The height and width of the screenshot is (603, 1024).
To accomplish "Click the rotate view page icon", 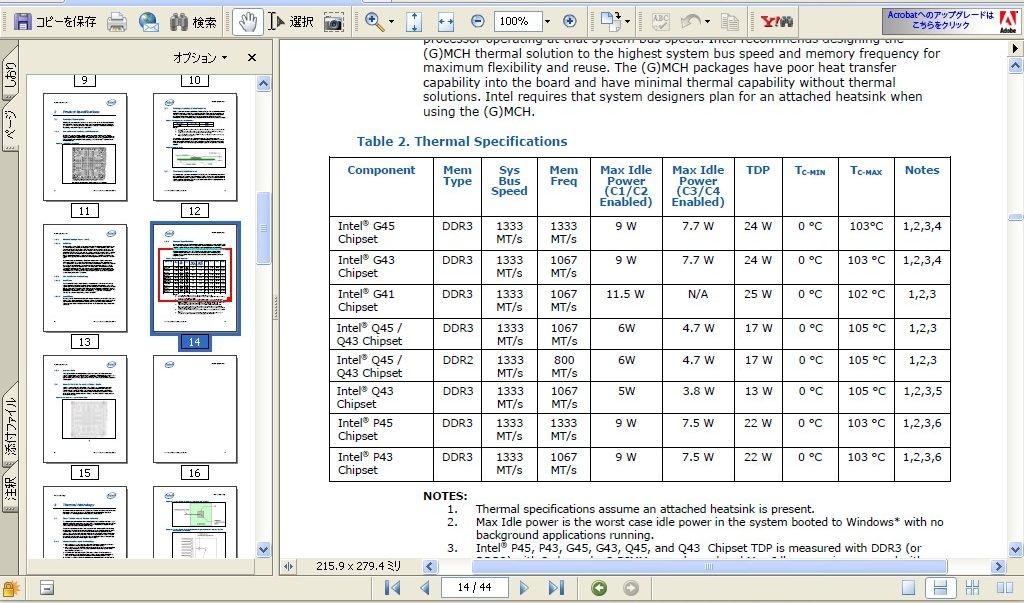I will (610, 22).
